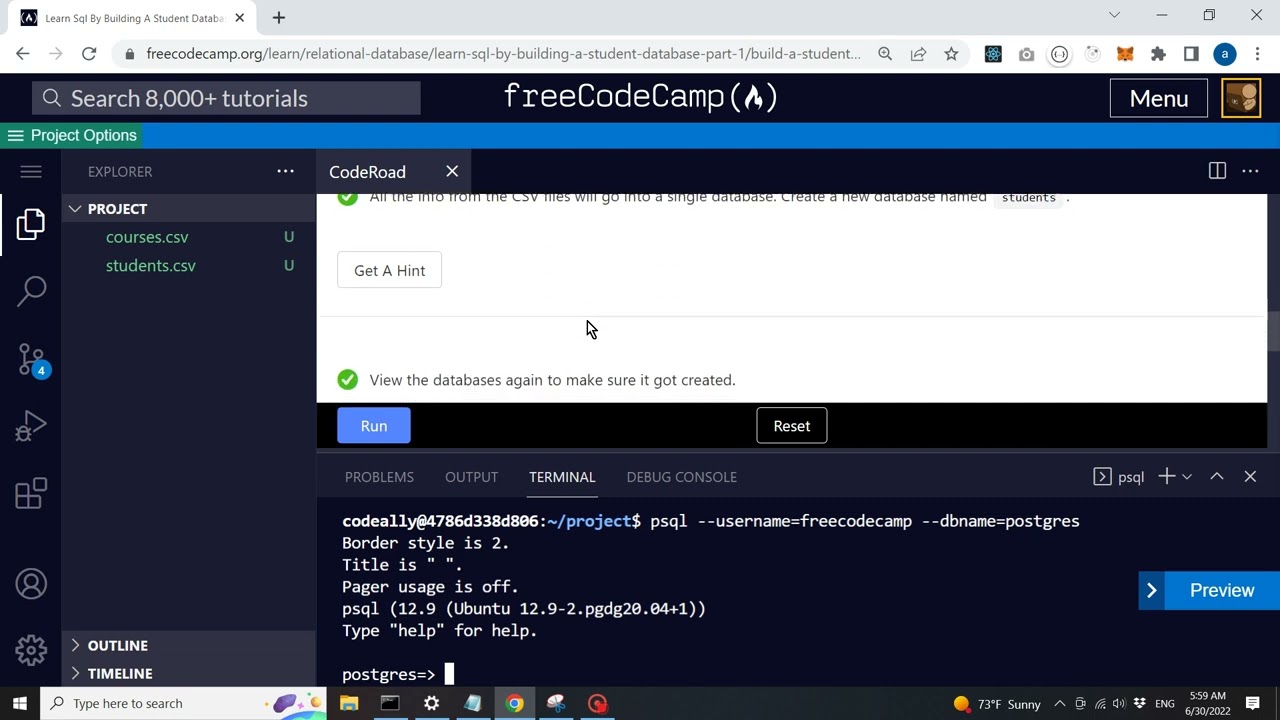Open the tab search chevron in Chrome

(x=1114, y=15)
